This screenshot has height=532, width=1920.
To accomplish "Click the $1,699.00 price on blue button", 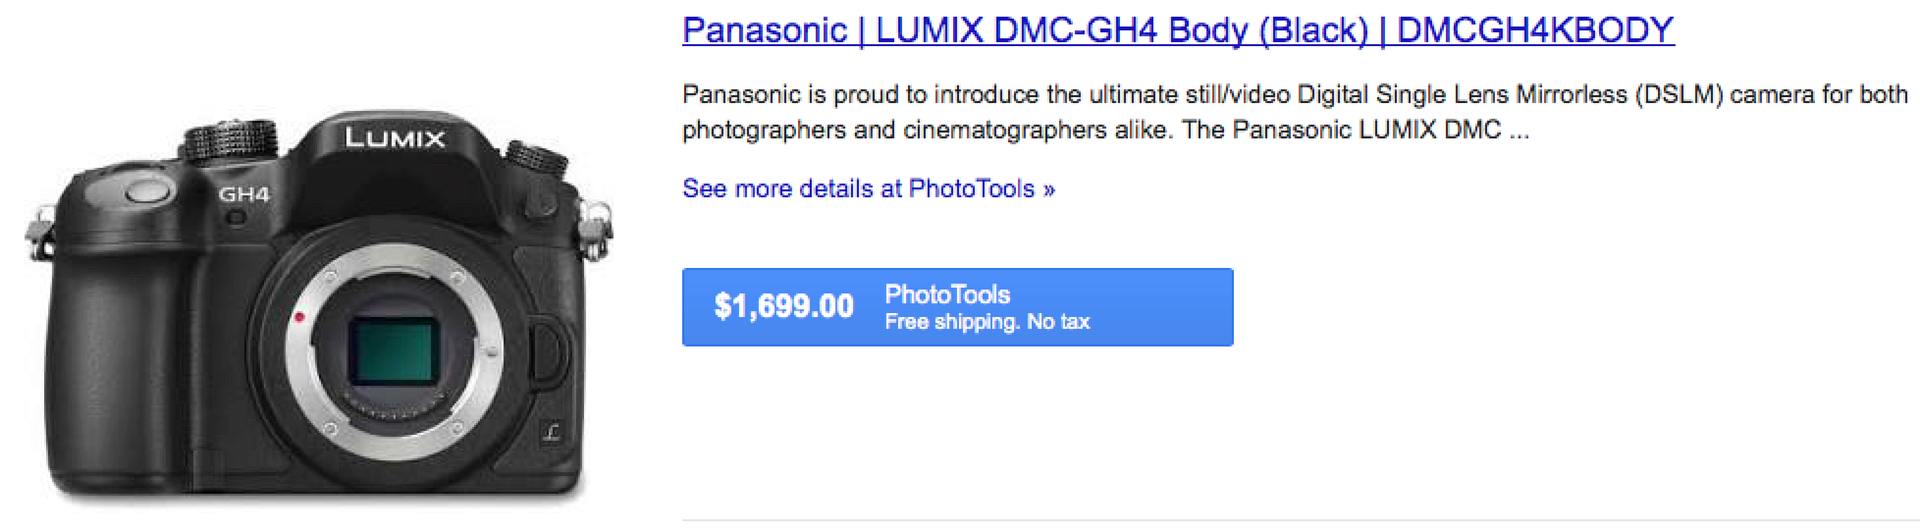I will pos(784,306).
